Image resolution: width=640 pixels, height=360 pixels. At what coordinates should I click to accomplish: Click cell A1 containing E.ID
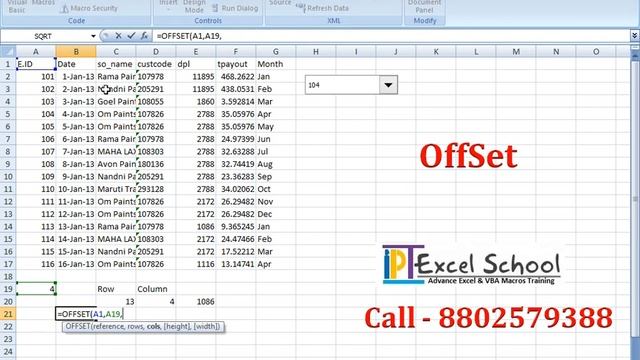coord(36,64)
